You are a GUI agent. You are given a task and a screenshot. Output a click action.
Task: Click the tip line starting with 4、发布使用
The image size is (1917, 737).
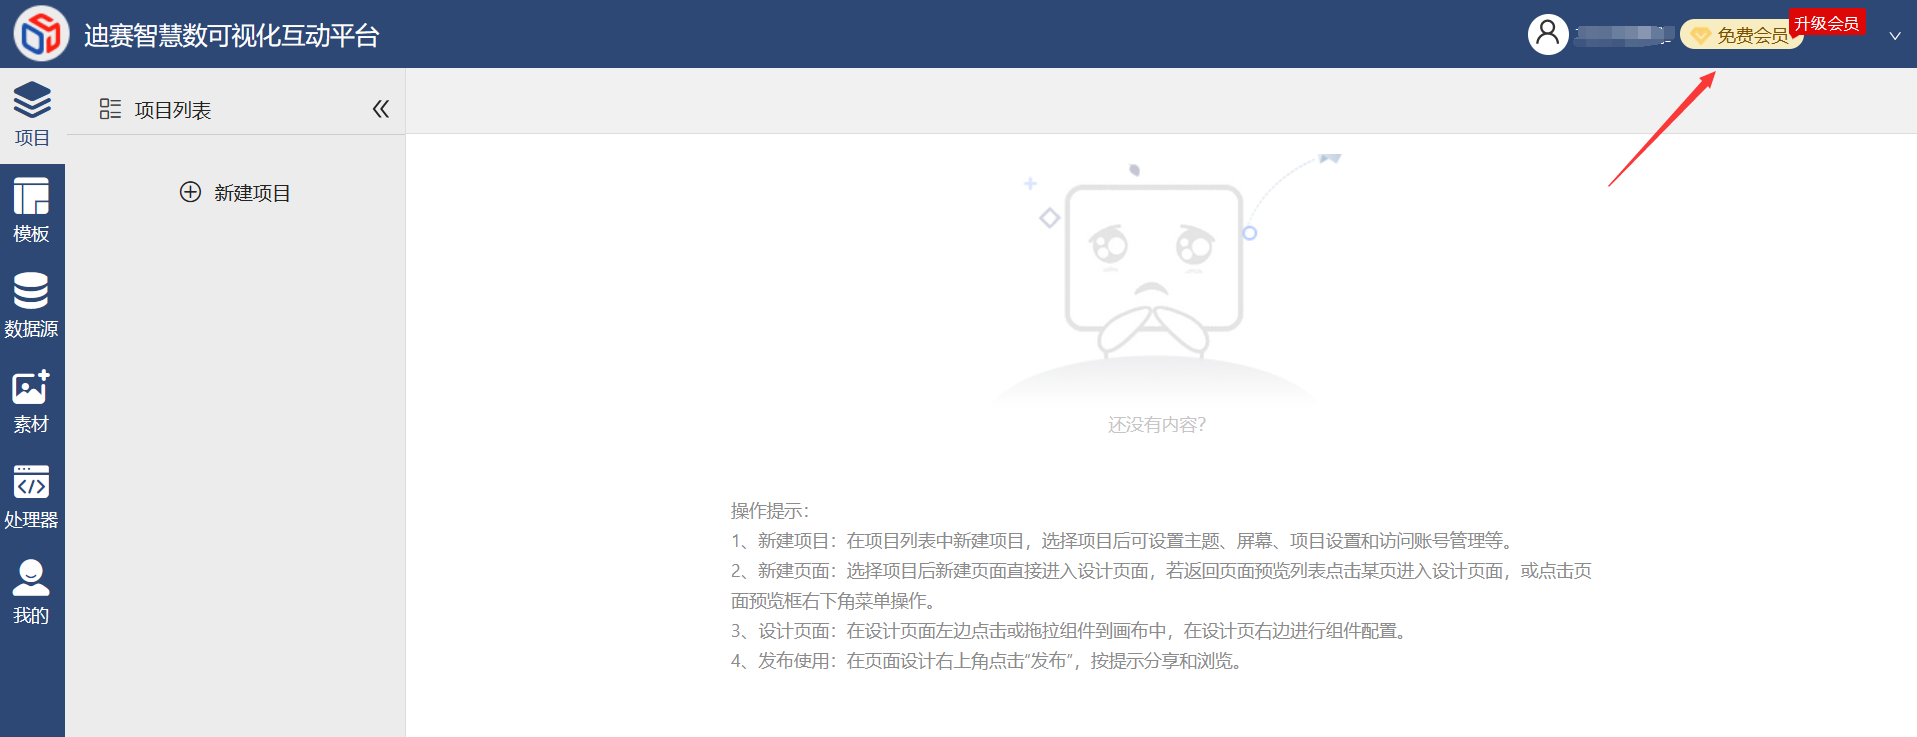989,661
